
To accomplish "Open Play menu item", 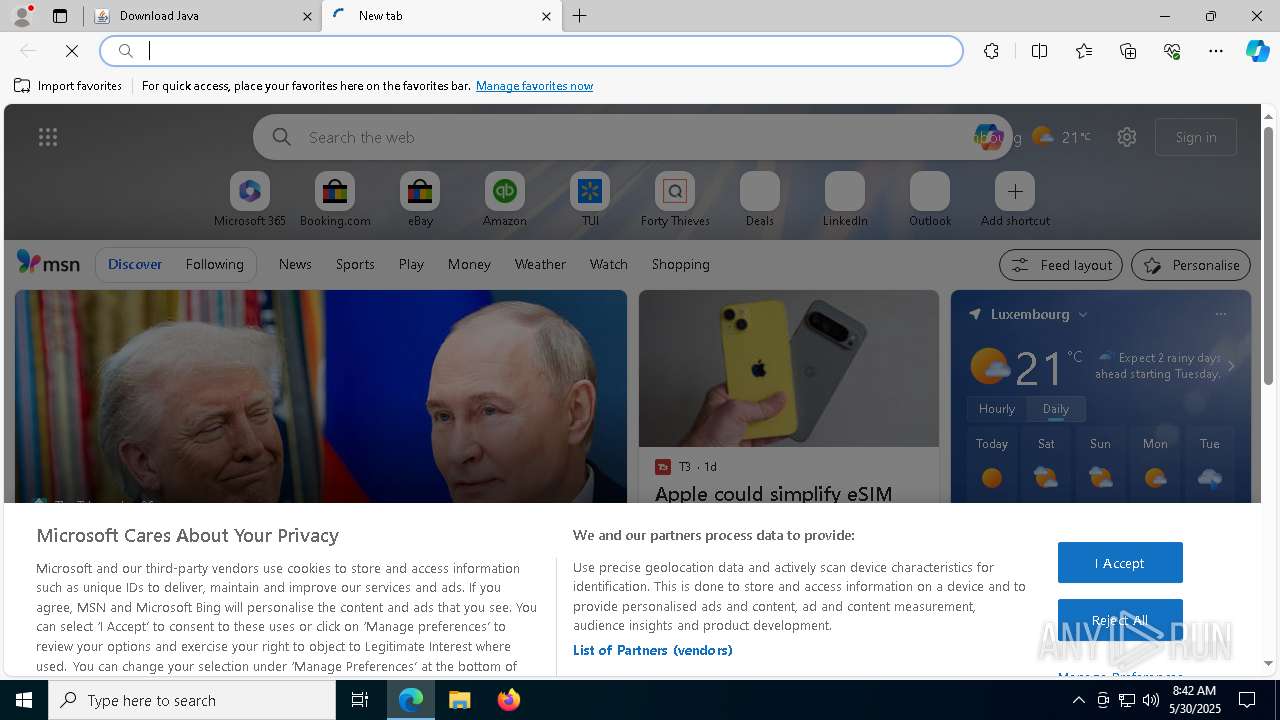I will click(x=411, y=264).
